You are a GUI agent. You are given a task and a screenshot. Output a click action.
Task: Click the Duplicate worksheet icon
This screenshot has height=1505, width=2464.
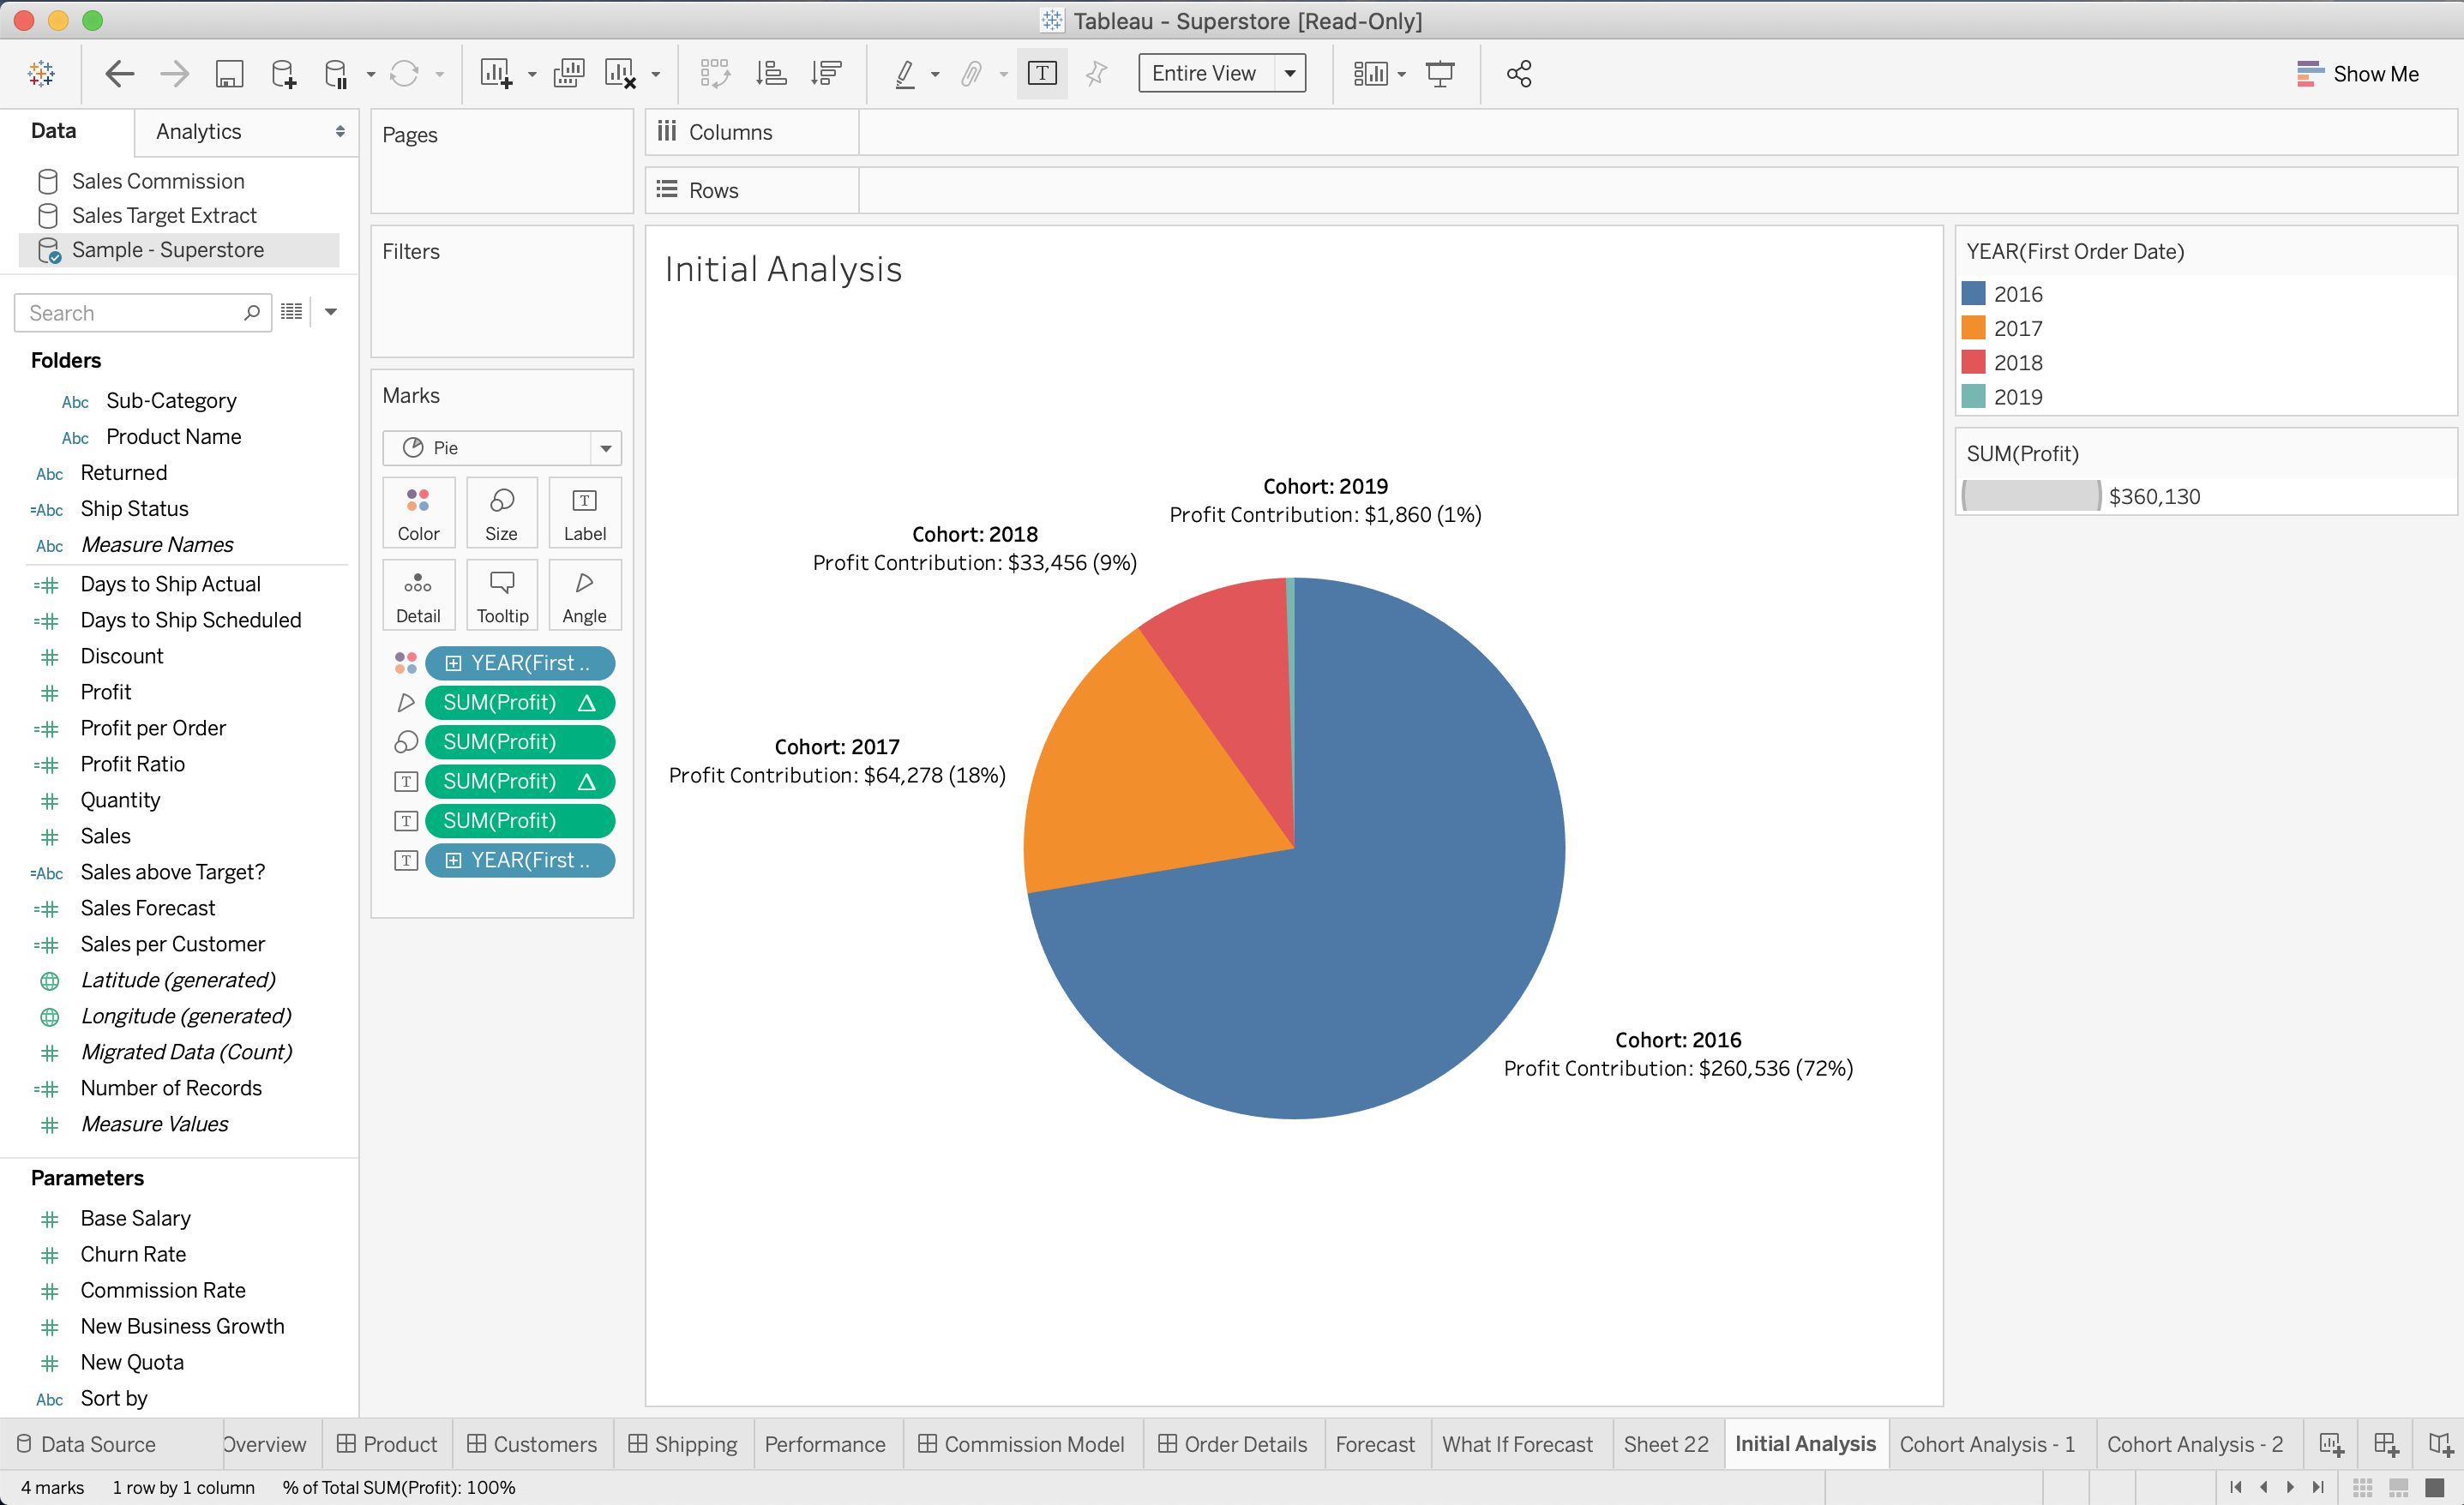tap(568, 73)
